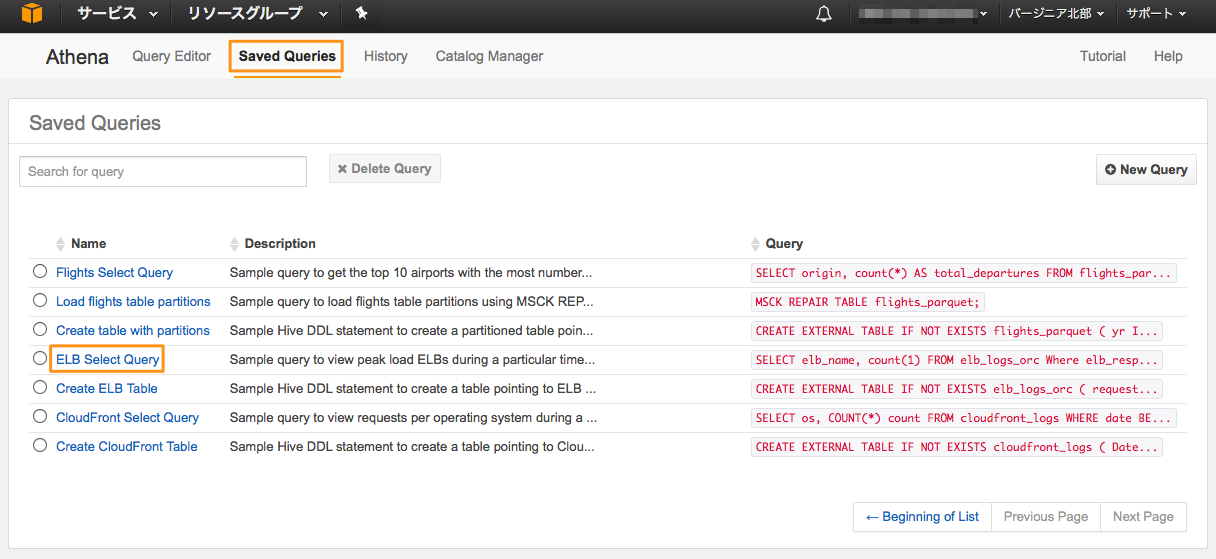
Task: Click the New Query button
Action: point(1146,170)
